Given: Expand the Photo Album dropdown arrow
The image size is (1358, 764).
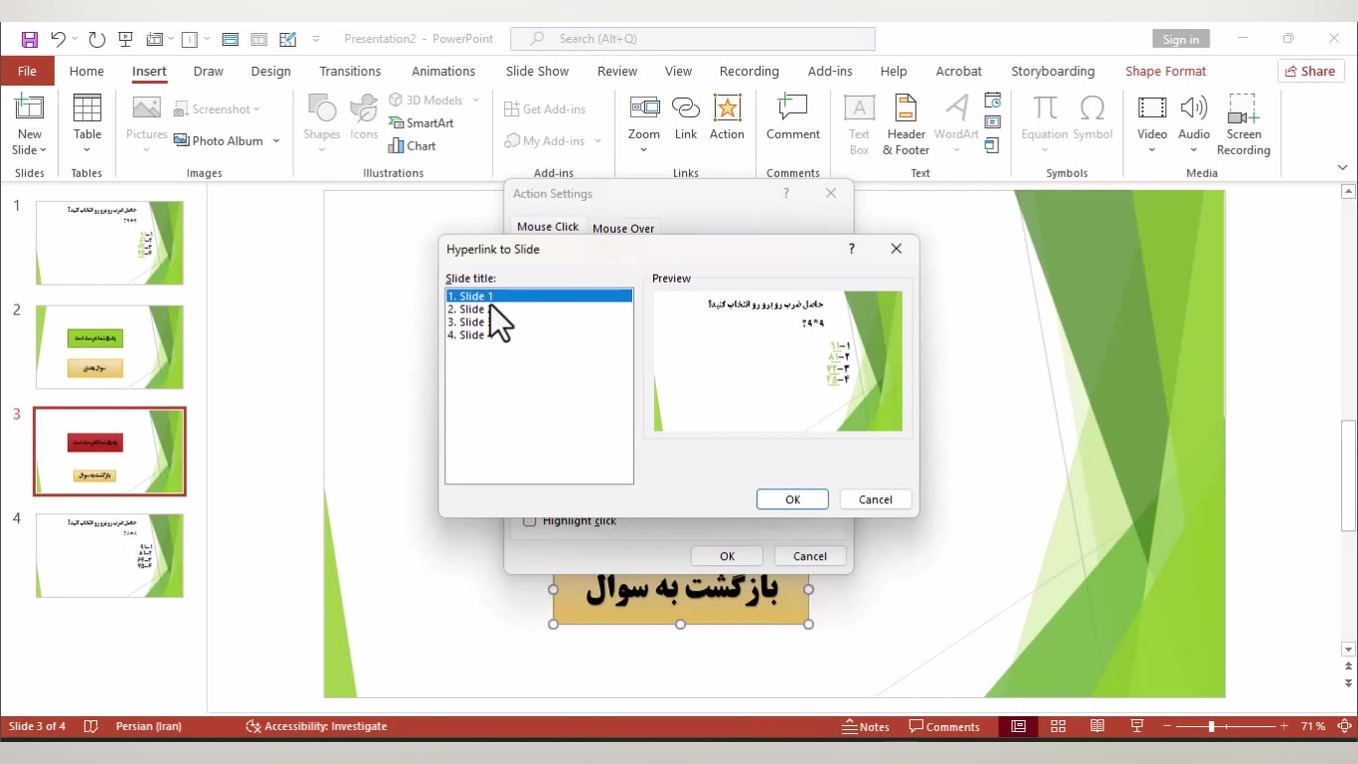Looking at the screenshot, I should coord(276,141).
